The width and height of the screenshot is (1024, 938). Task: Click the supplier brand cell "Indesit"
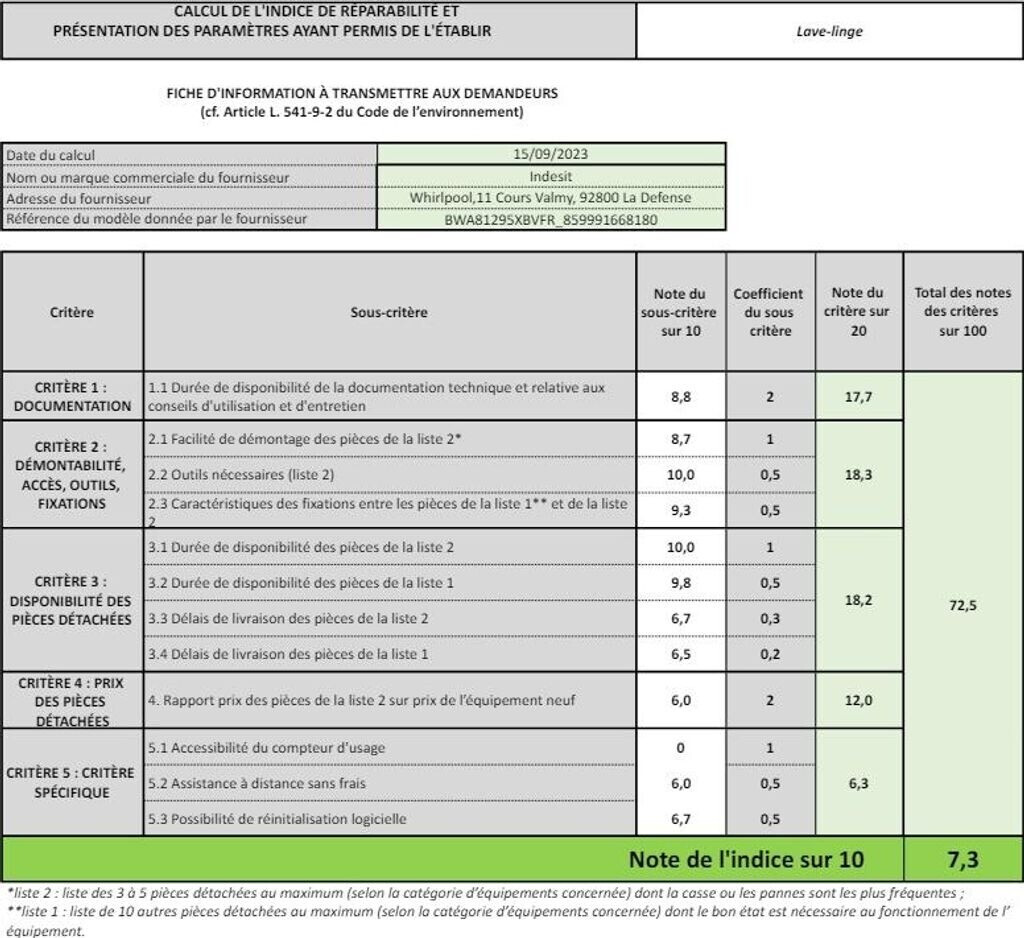[x=551, y=177]
